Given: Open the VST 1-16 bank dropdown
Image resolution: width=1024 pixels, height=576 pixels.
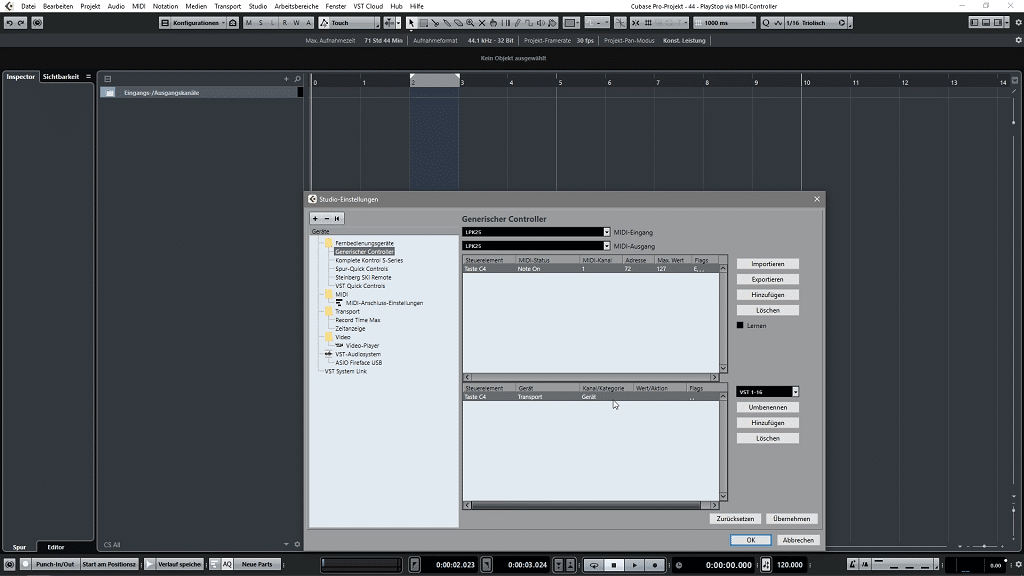Looking at the screenshot, I should click(767, 392).
